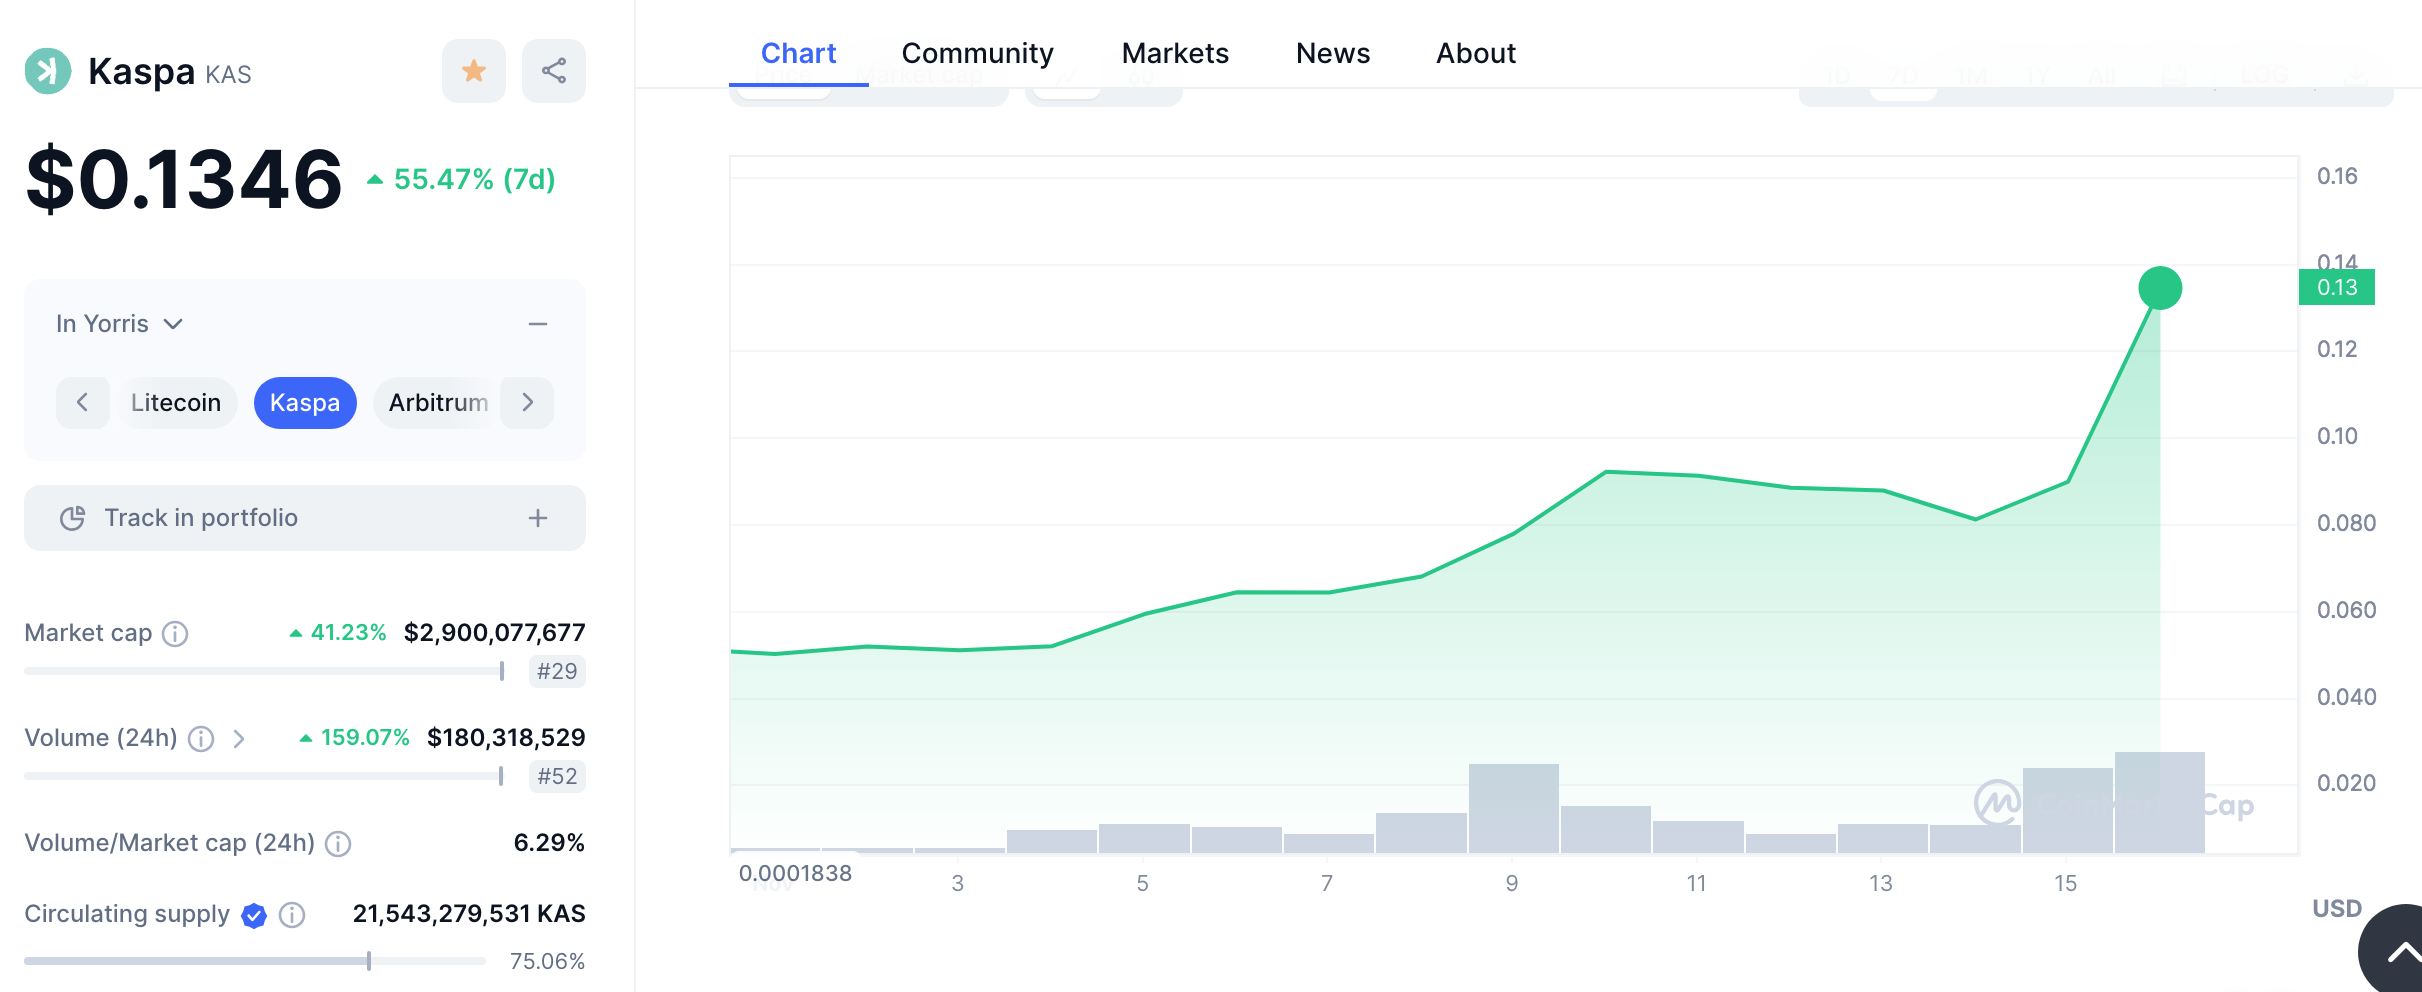Click the 75.06% supply percentage

(547, 961)
